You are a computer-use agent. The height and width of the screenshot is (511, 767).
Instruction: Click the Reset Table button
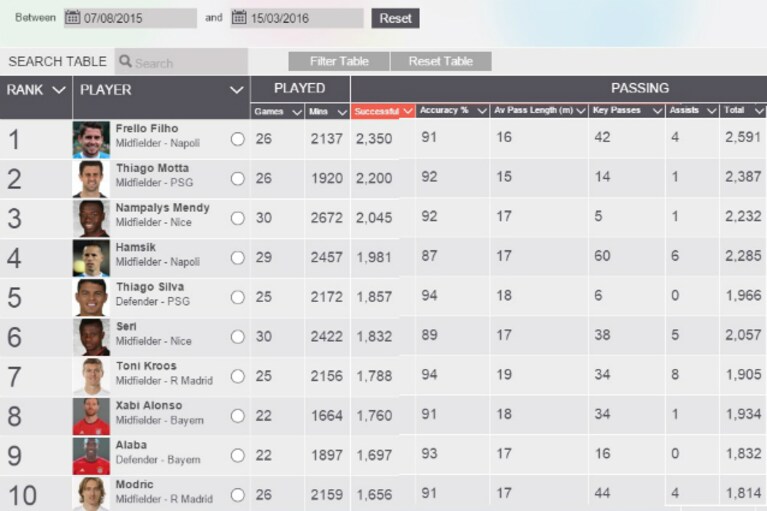441,62
